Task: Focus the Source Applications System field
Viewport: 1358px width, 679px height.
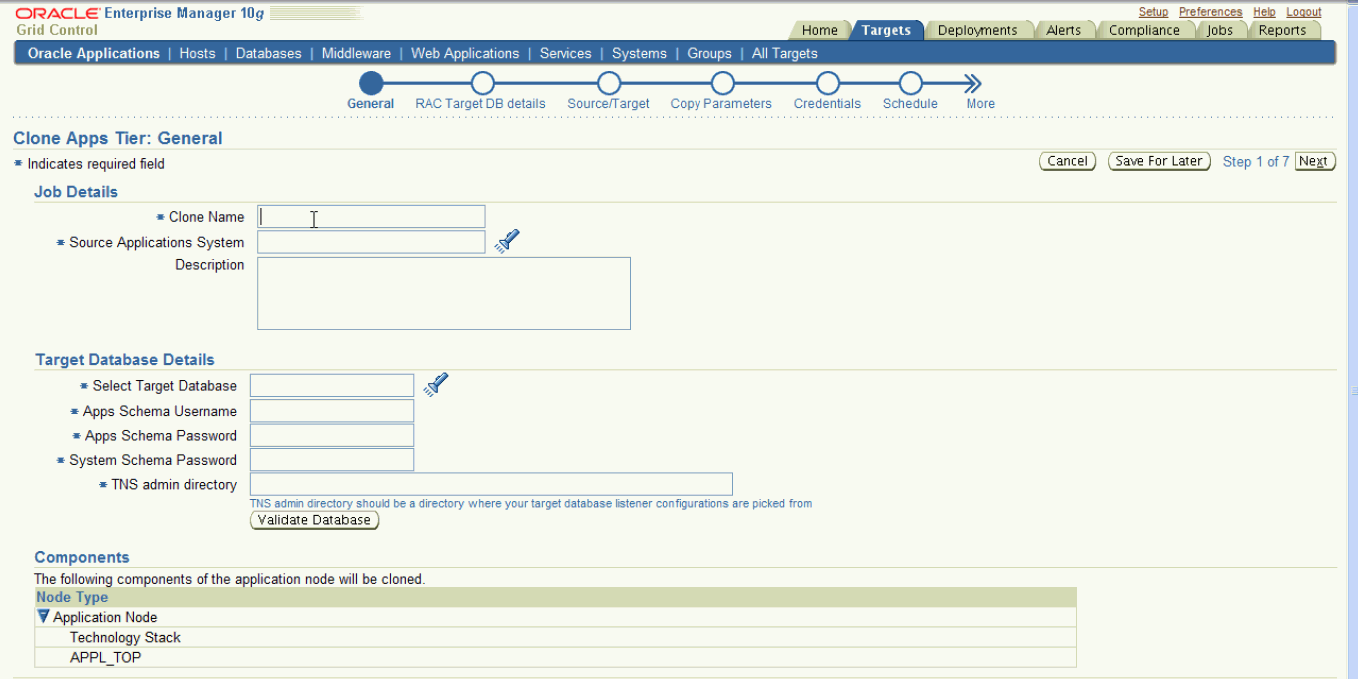Action: click(371, 242)
